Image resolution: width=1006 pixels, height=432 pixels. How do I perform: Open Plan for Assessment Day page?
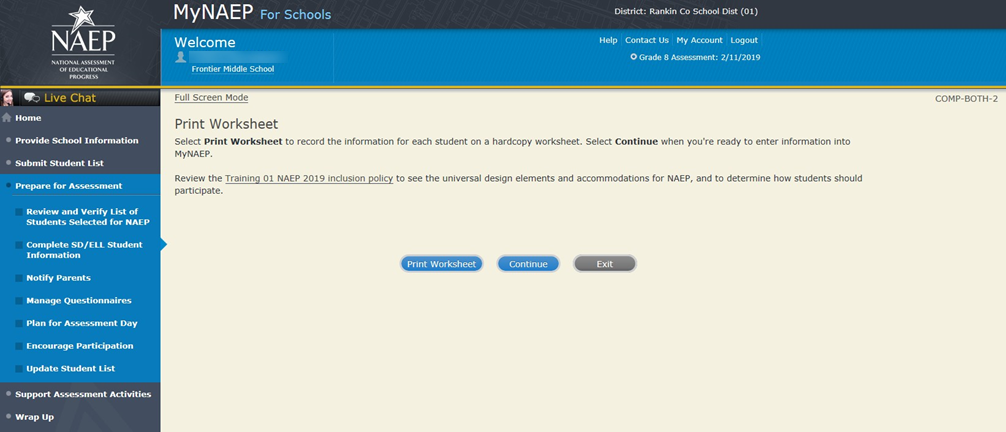[81, 324]
